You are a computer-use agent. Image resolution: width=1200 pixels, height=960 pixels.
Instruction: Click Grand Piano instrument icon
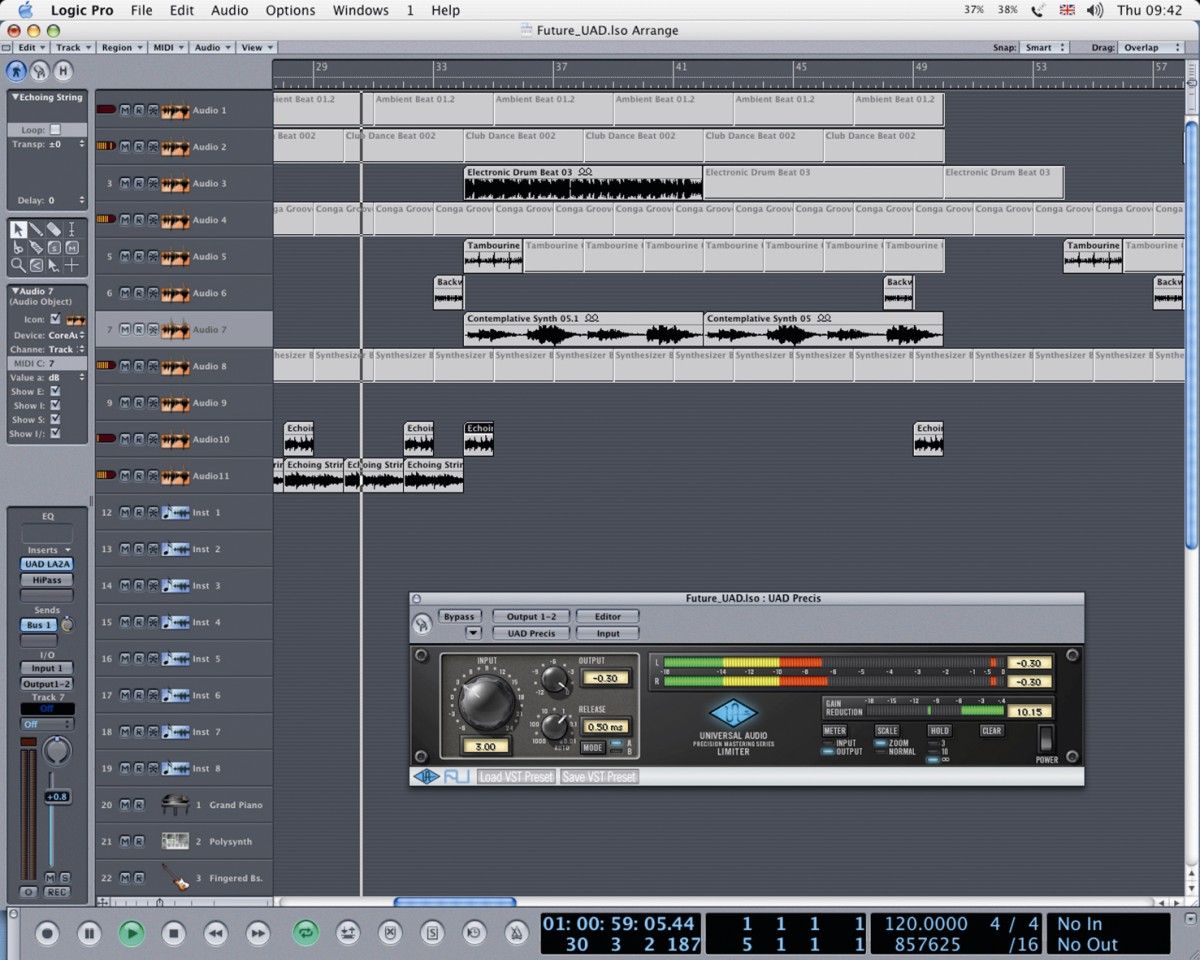pyautogui.click(x=175, y=805)
